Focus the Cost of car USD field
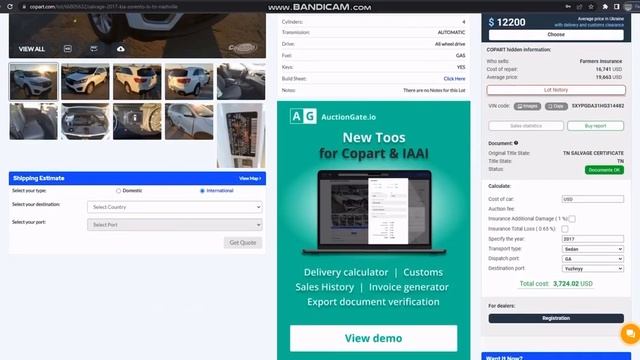 pyautogui.click(x=593, y=199)
